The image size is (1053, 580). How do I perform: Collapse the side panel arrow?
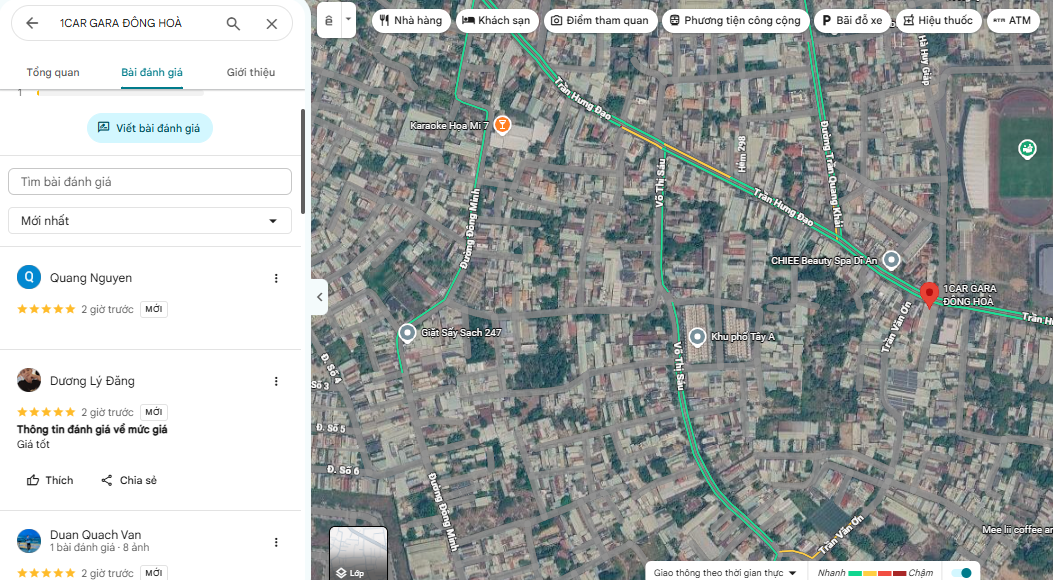(x=320, y=297)
